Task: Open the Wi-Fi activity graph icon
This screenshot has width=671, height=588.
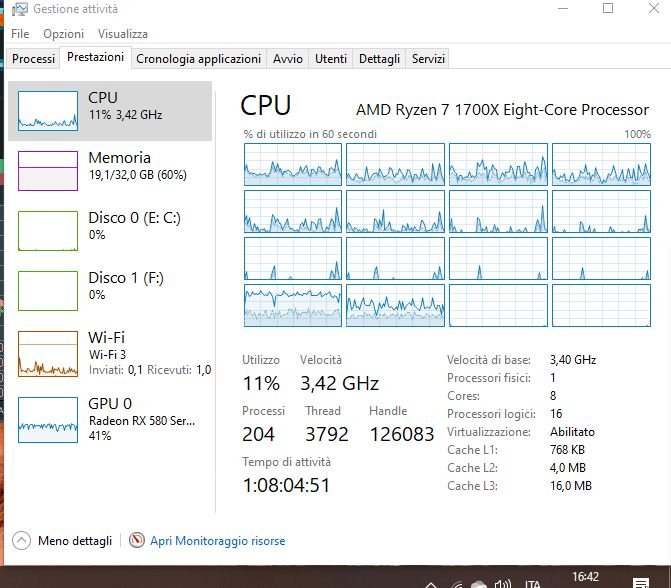Action: point(48,354)
